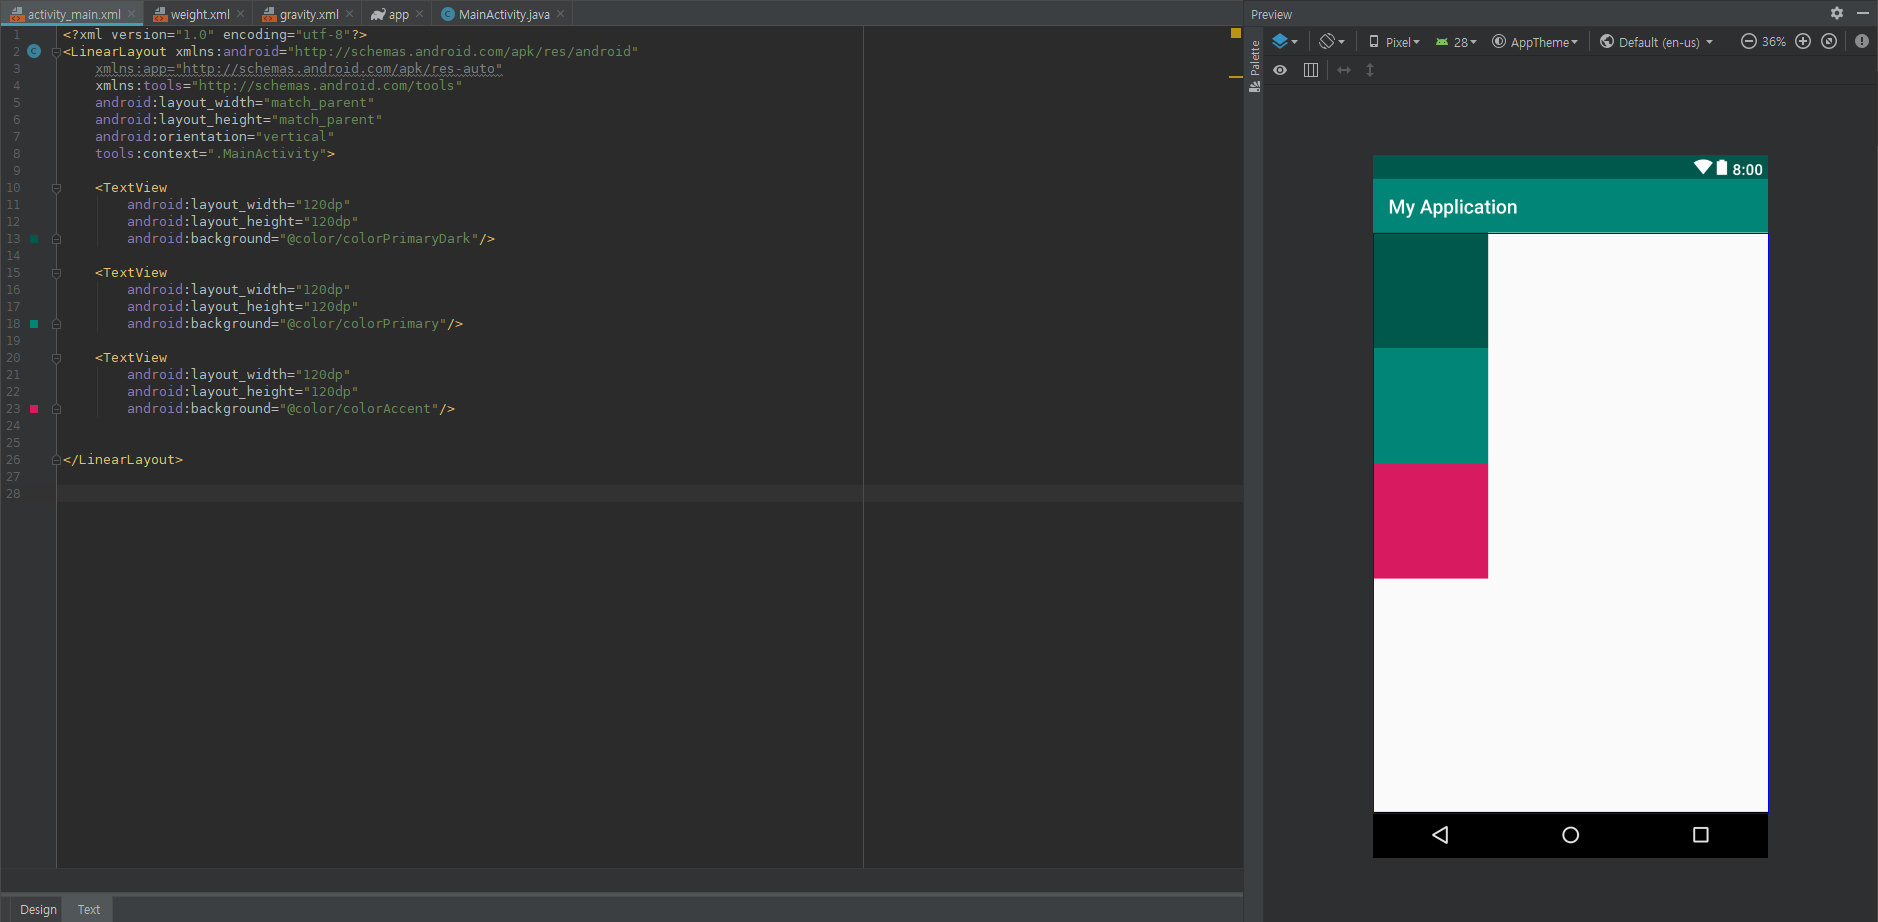Zoom in the preview
This screenshot has width=1878, height=922.
(x=1803, y=41)
